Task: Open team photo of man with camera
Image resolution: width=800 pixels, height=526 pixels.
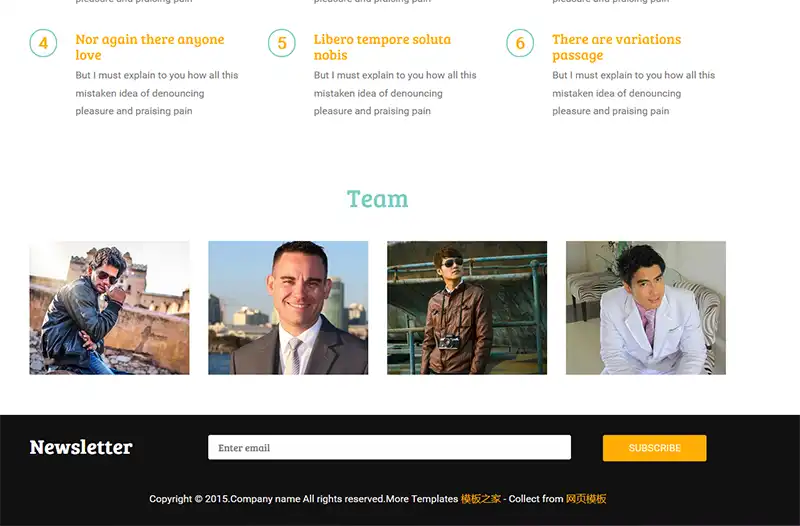Action: (467, 308)
